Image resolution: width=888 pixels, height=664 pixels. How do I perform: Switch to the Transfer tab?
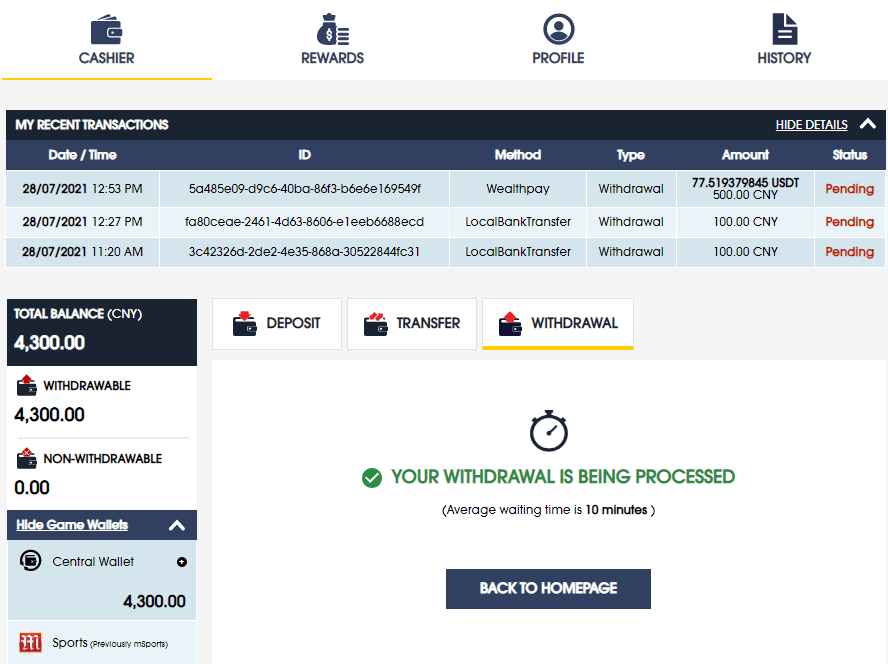(x=412, y=324)
